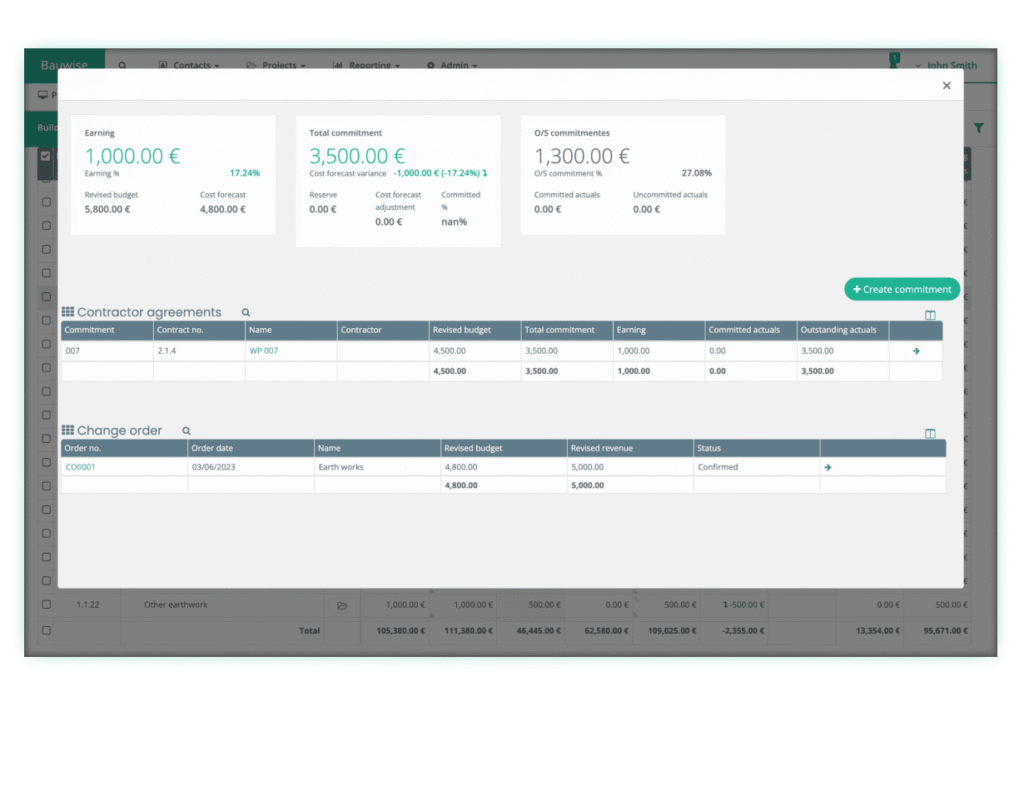1024x801 pixels.
Task: Click cost forecast variance -1,000.00 € value
Action: 440,174
